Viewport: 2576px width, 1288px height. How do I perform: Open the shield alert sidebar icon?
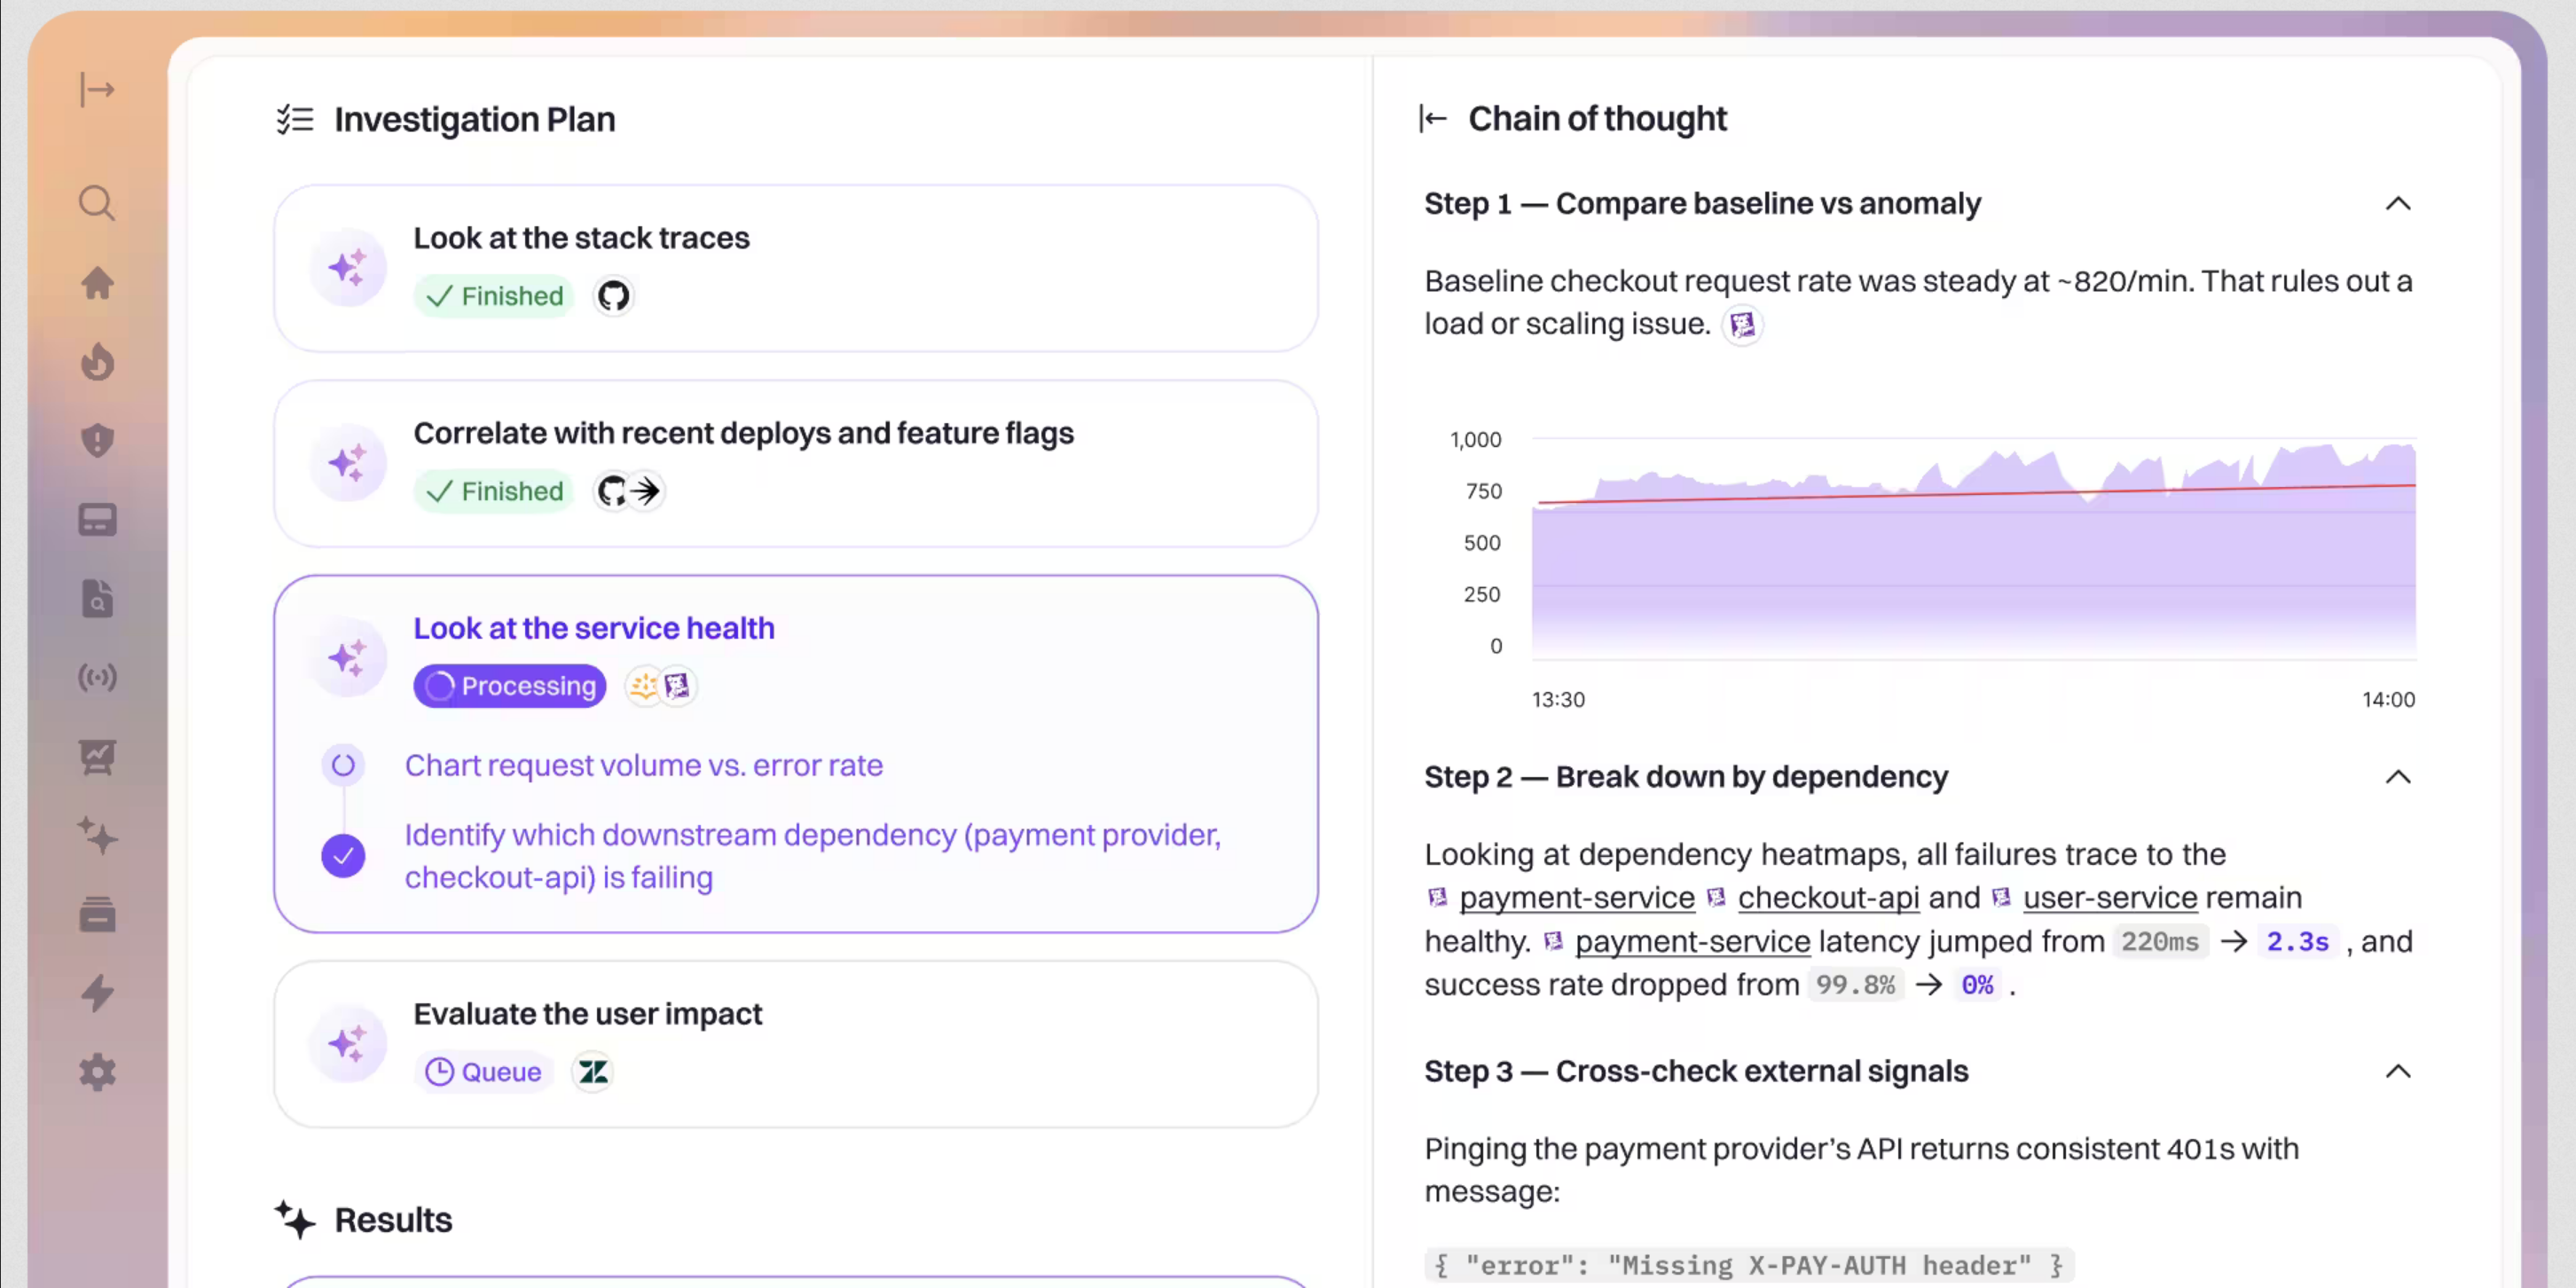tap(97, 440)
